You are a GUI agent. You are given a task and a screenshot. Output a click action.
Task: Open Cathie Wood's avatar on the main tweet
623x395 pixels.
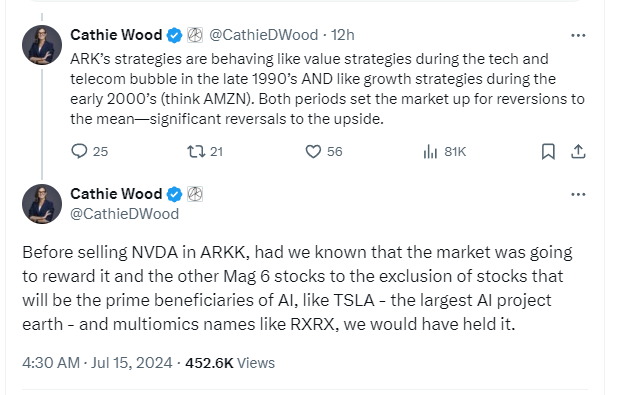pyautogui.click(x=42, y=204)
